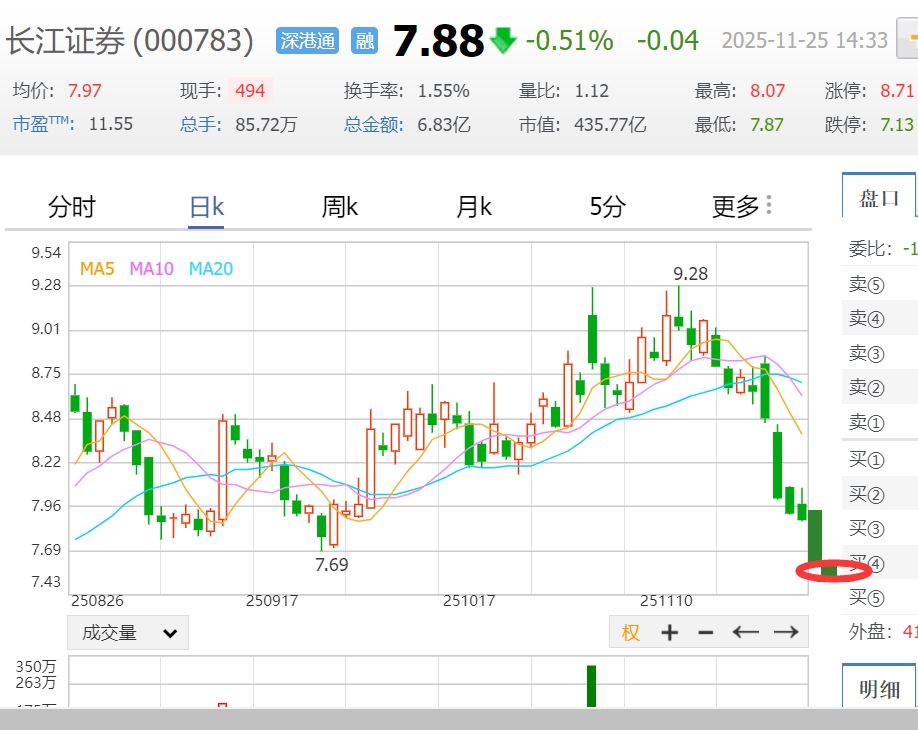918x730 pixels.
Task: Click the 最高 value 8.07
Action: pos(767,91)
